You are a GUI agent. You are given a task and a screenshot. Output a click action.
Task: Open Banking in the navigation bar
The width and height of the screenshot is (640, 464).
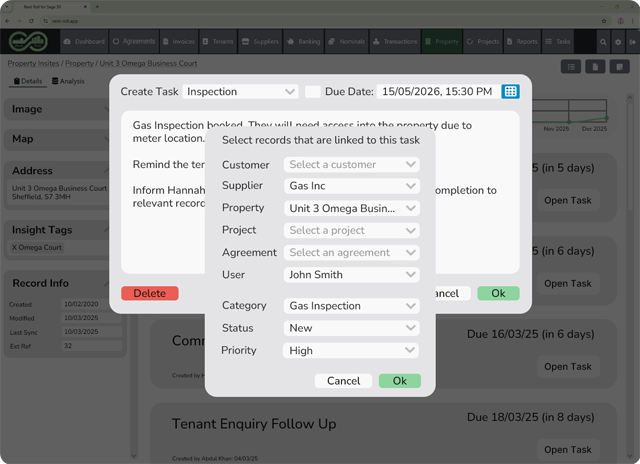304,42
